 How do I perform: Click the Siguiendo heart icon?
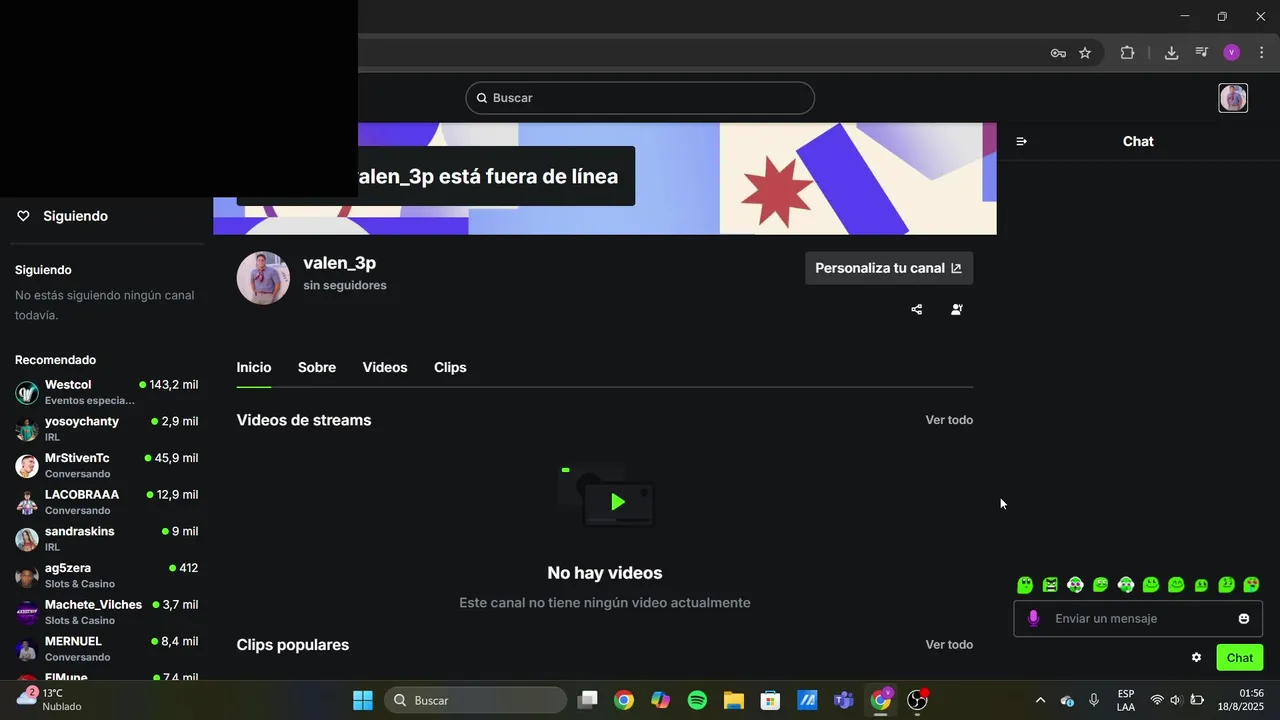[23, 216]
